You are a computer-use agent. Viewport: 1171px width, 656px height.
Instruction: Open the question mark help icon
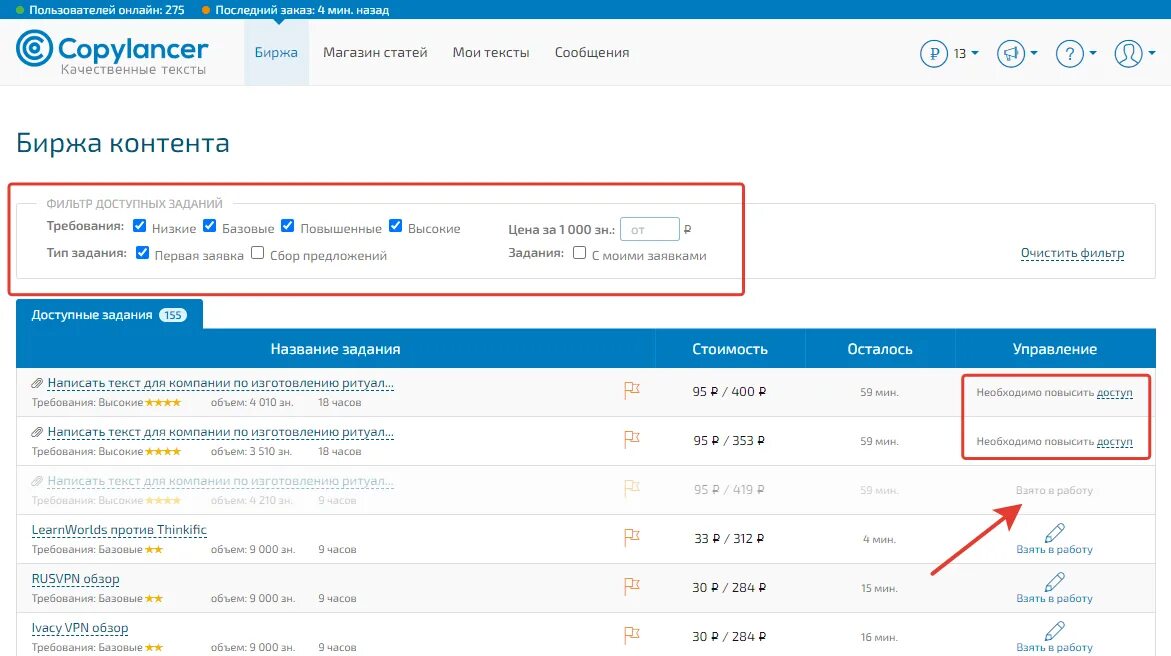pos(1069,53)
